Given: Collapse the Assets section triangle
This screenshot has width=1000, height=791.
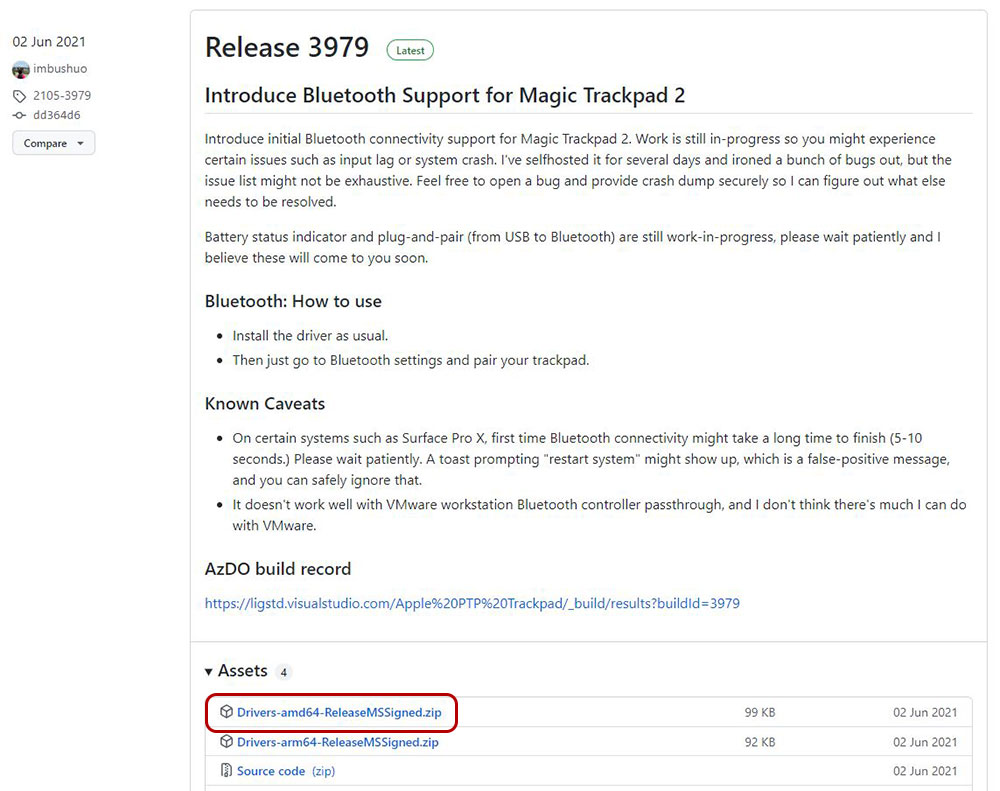Looking at the screenshot, I should pyautogui.click(x=209, y=672).
